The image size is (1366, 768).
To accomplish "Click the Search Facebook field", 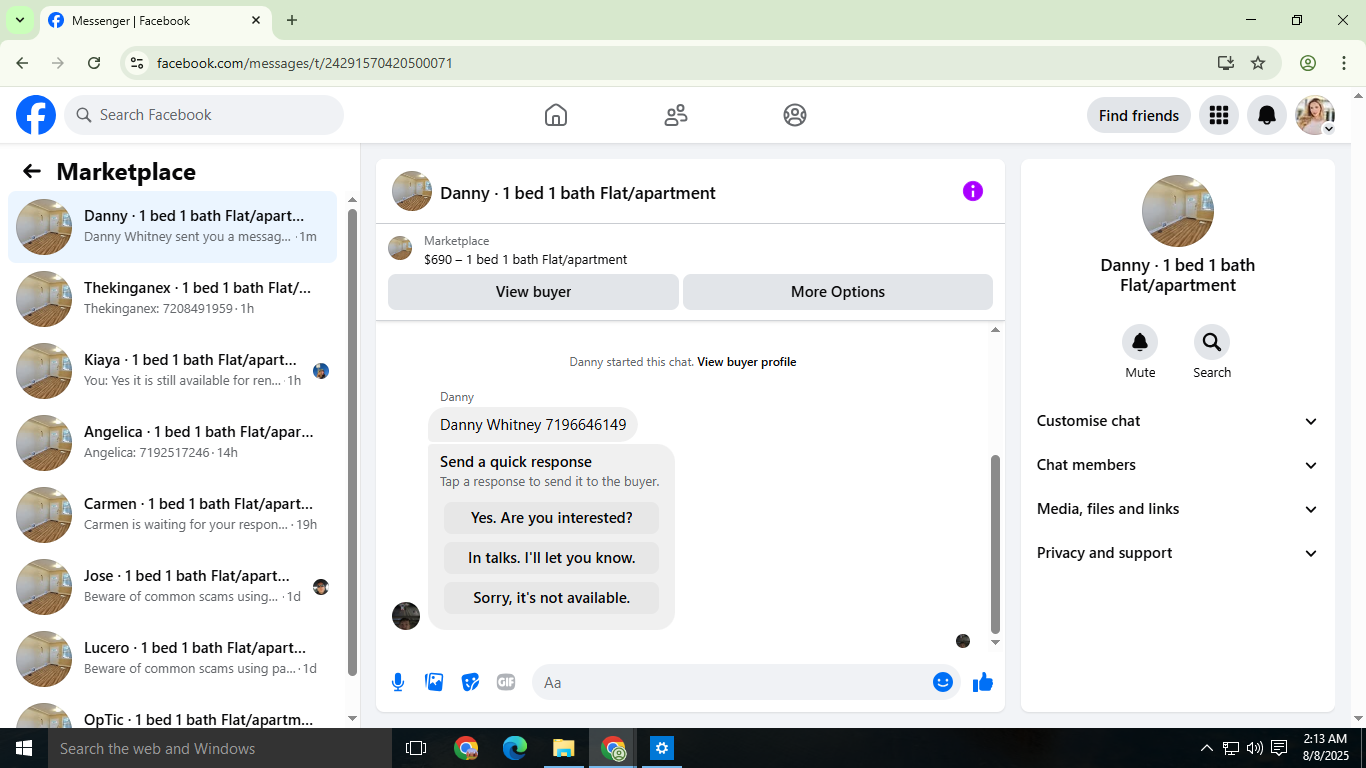I will [x=204, y=115].
